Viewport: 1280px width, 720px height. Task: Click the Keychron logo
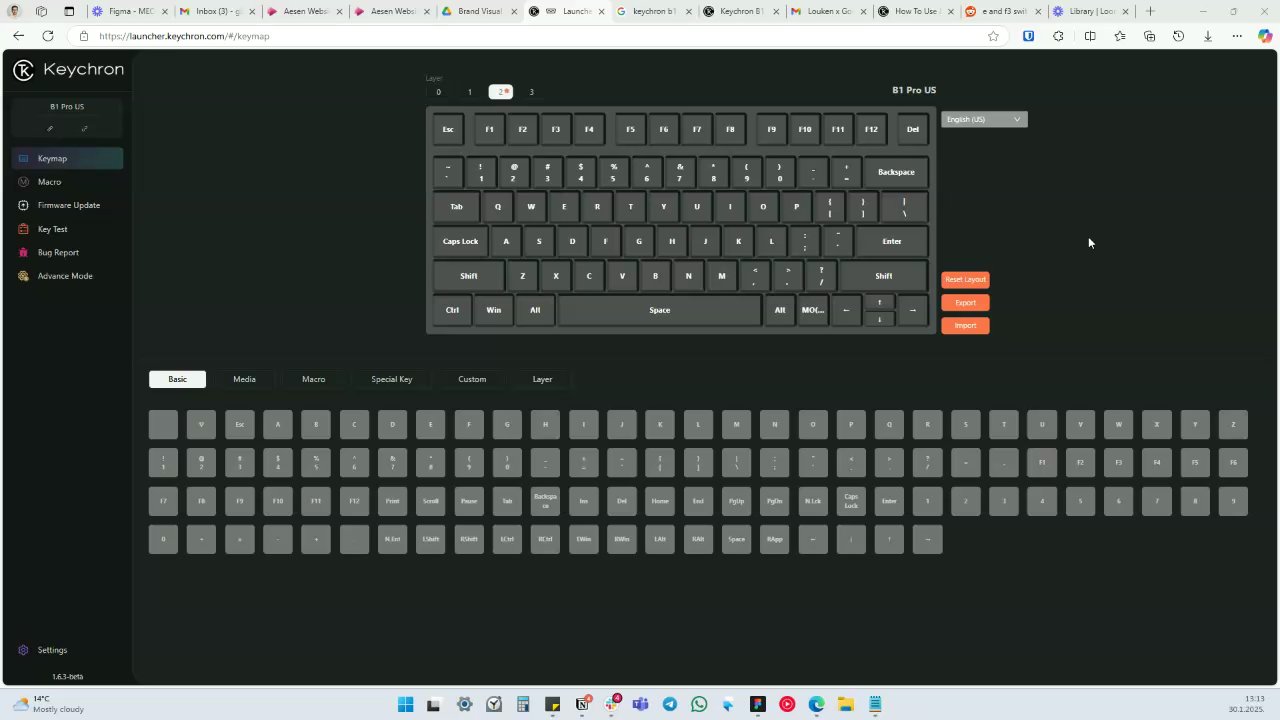68,70
